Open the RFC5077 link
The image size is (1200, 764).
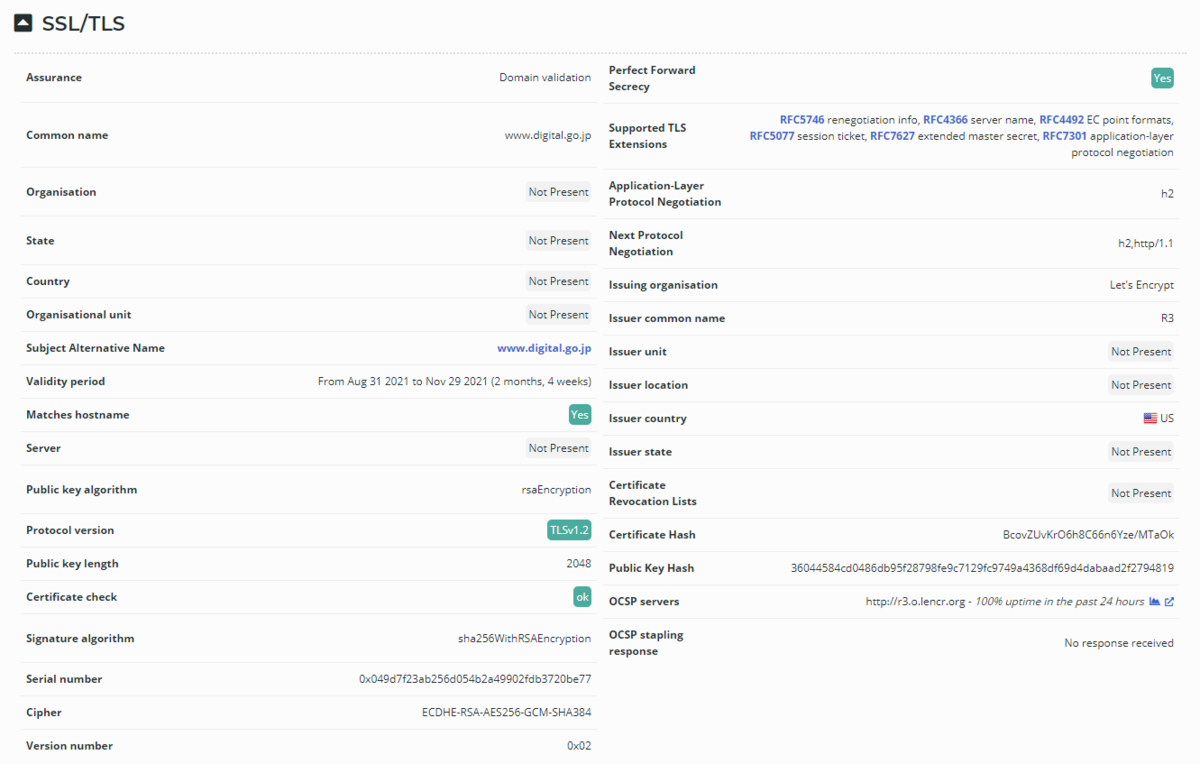[x=772, y=136]
